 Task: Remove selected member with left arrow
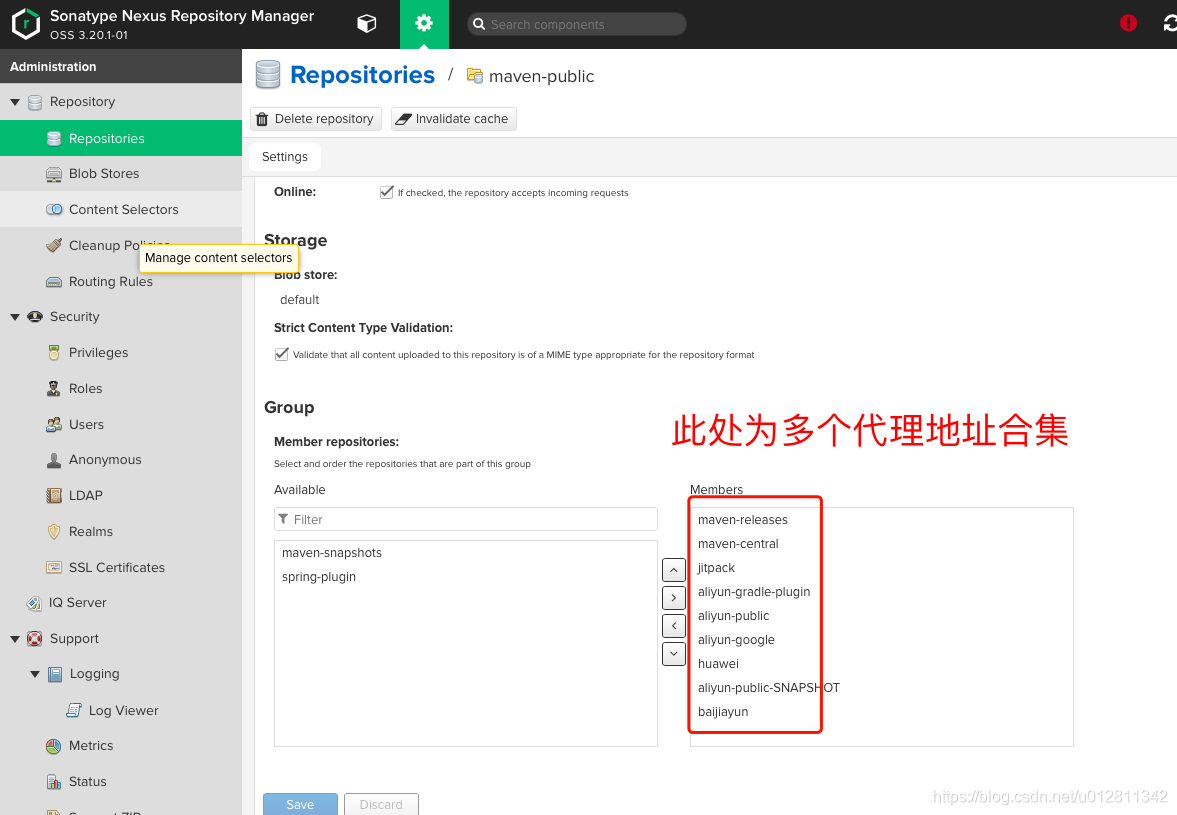[674, 626]
